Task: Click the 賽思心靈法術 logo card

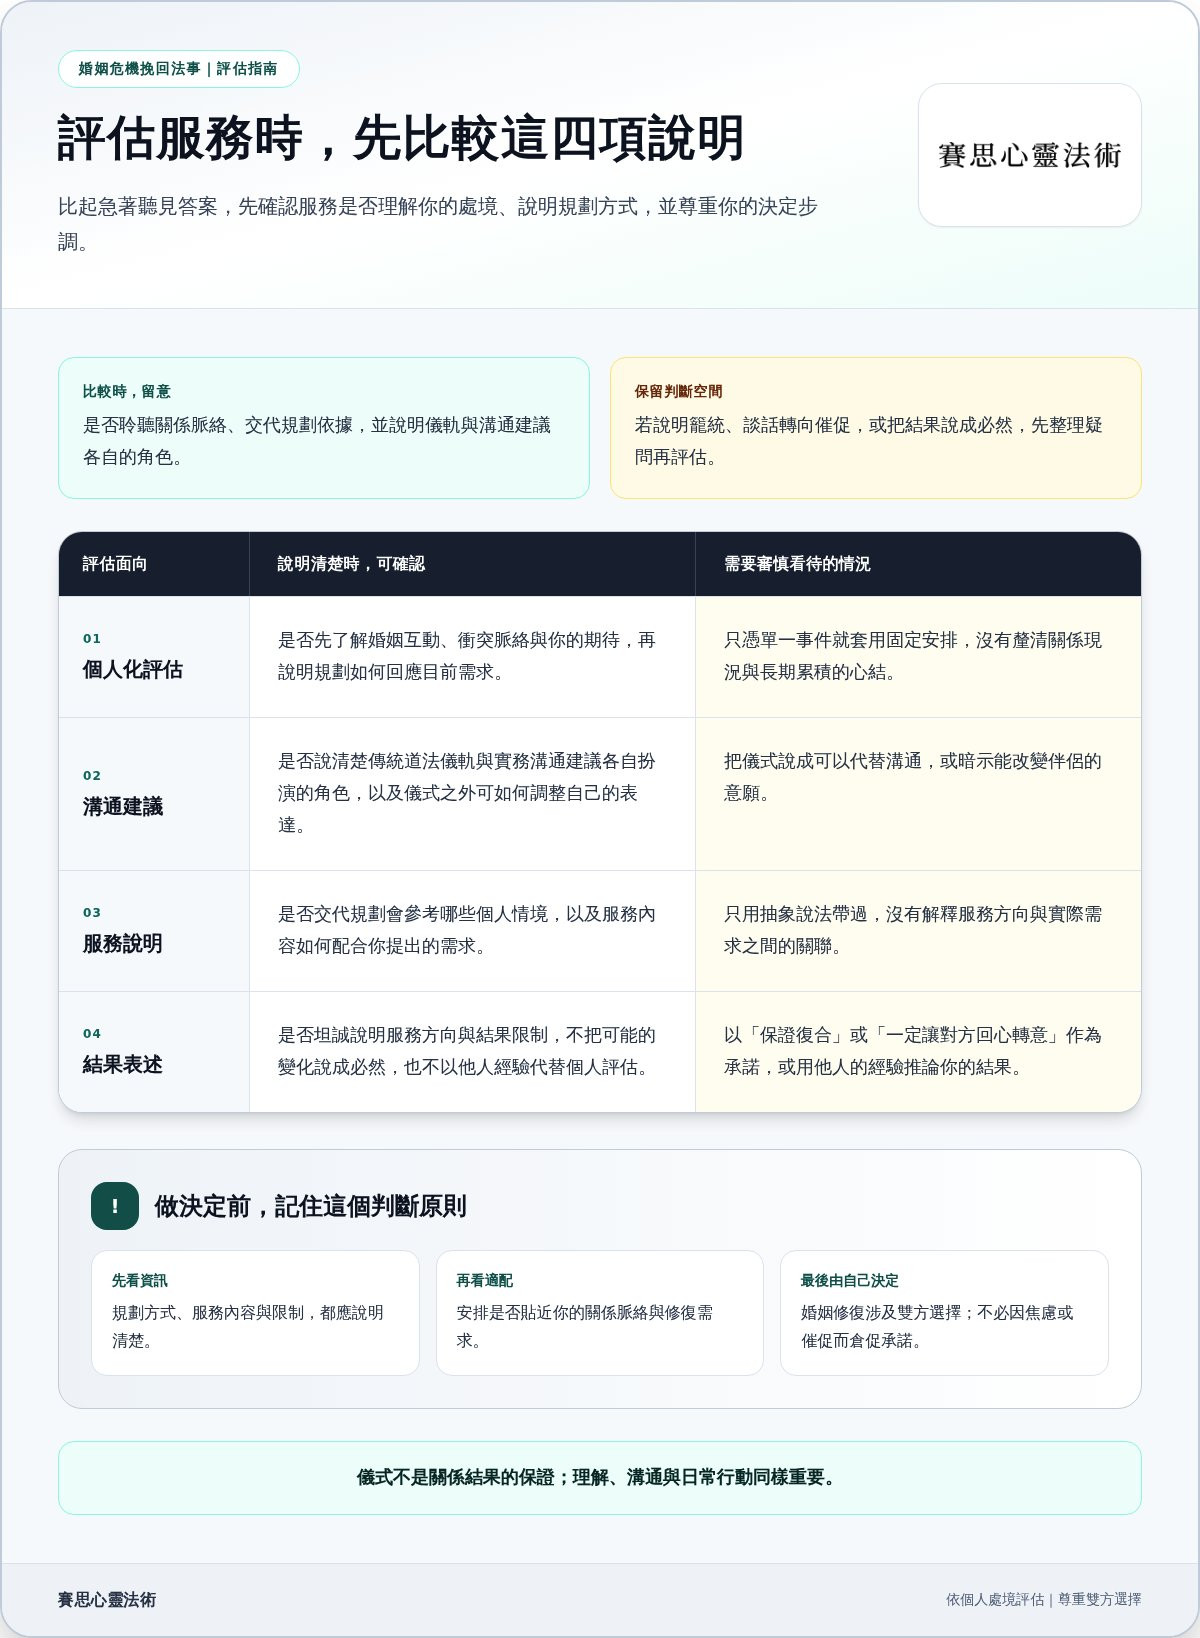Action: point(1029,155)
